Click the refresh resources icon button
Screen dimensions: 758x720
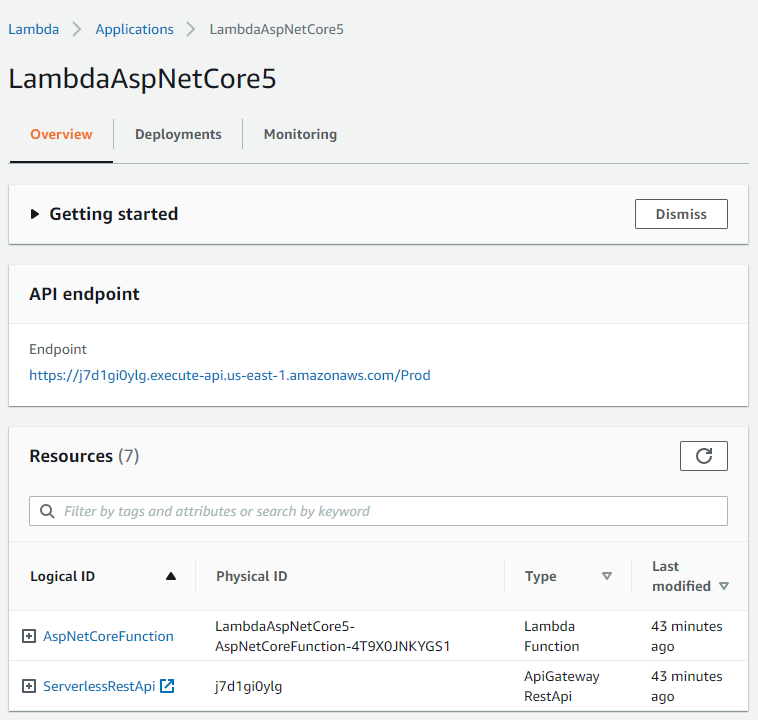coord(703,456)
